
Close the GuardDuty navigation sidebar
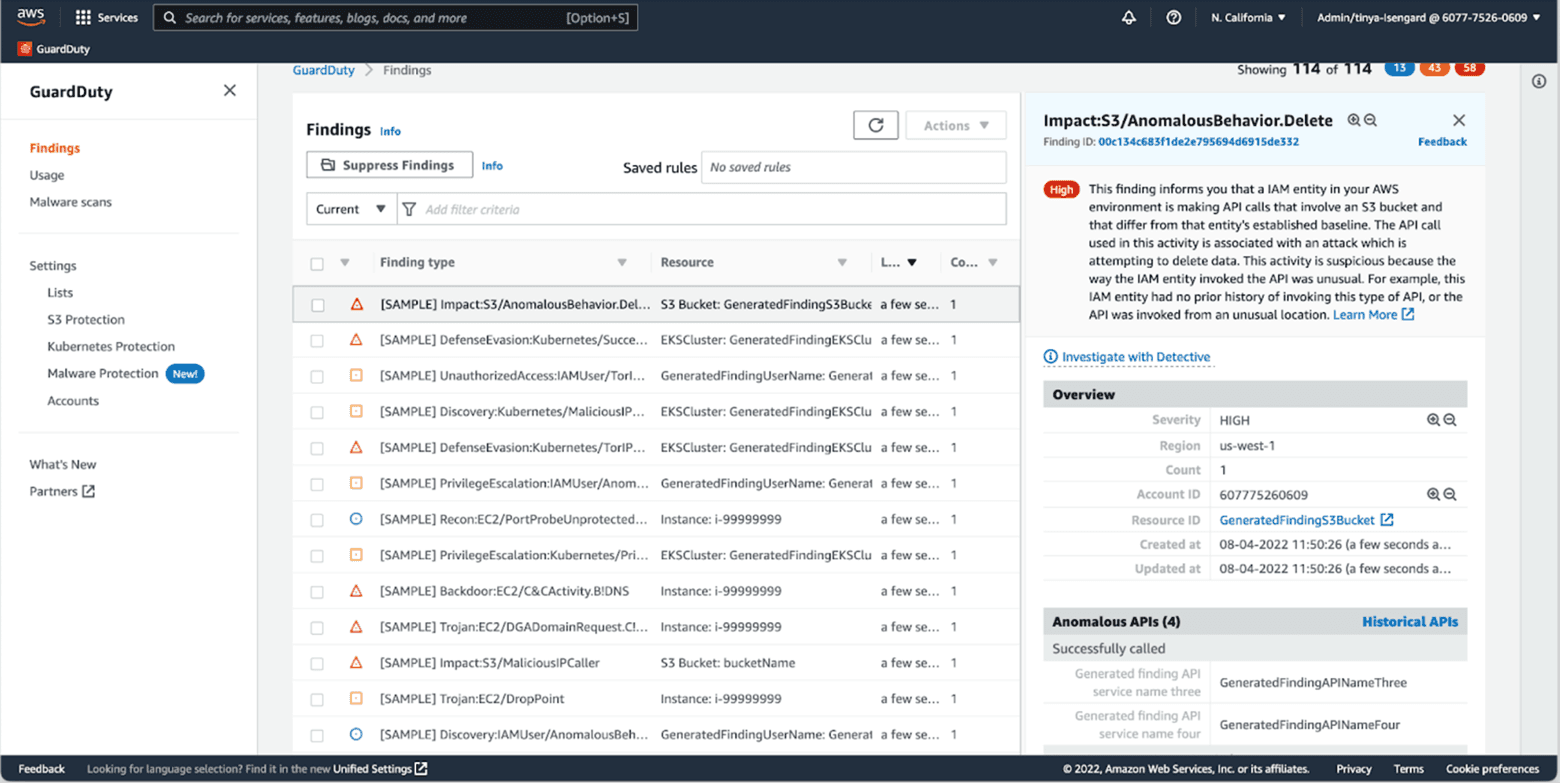click(230, 91)
